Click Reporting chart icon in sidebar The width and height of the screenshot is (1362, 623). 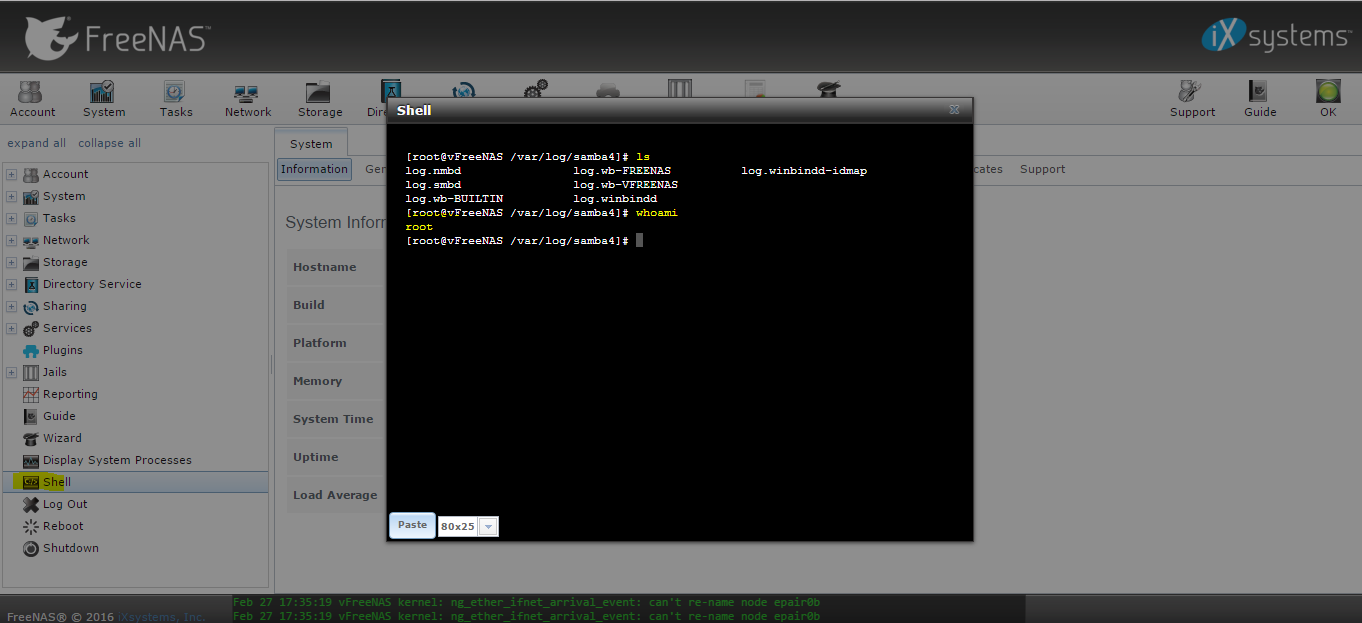31,394
